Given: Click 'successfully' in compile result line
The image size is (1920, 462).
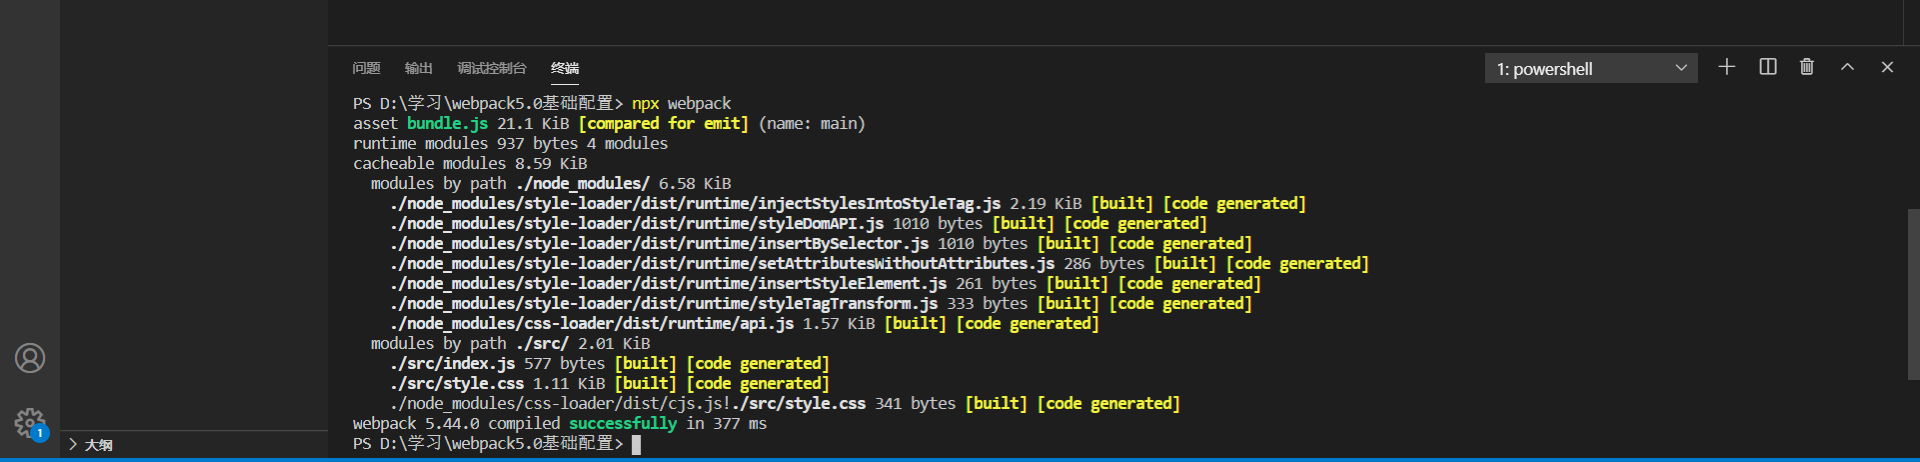Looking at the screenshot, I should [x=623, y=424].
